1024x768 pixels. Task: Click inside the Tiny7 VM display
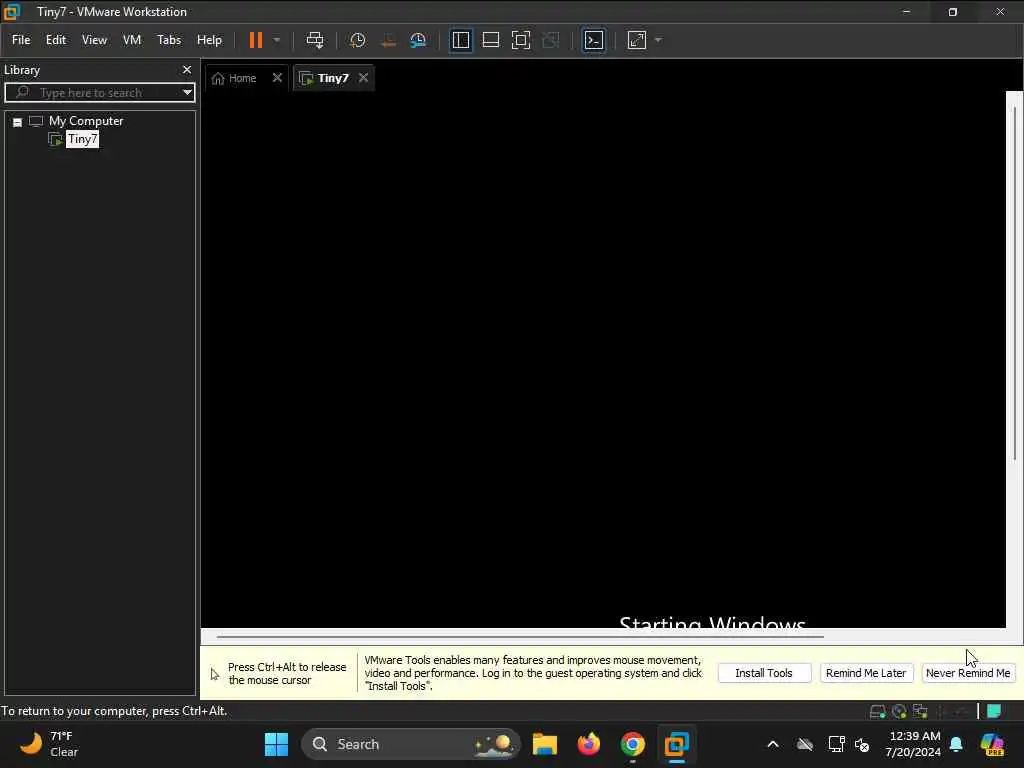click(x=603, y=359)
